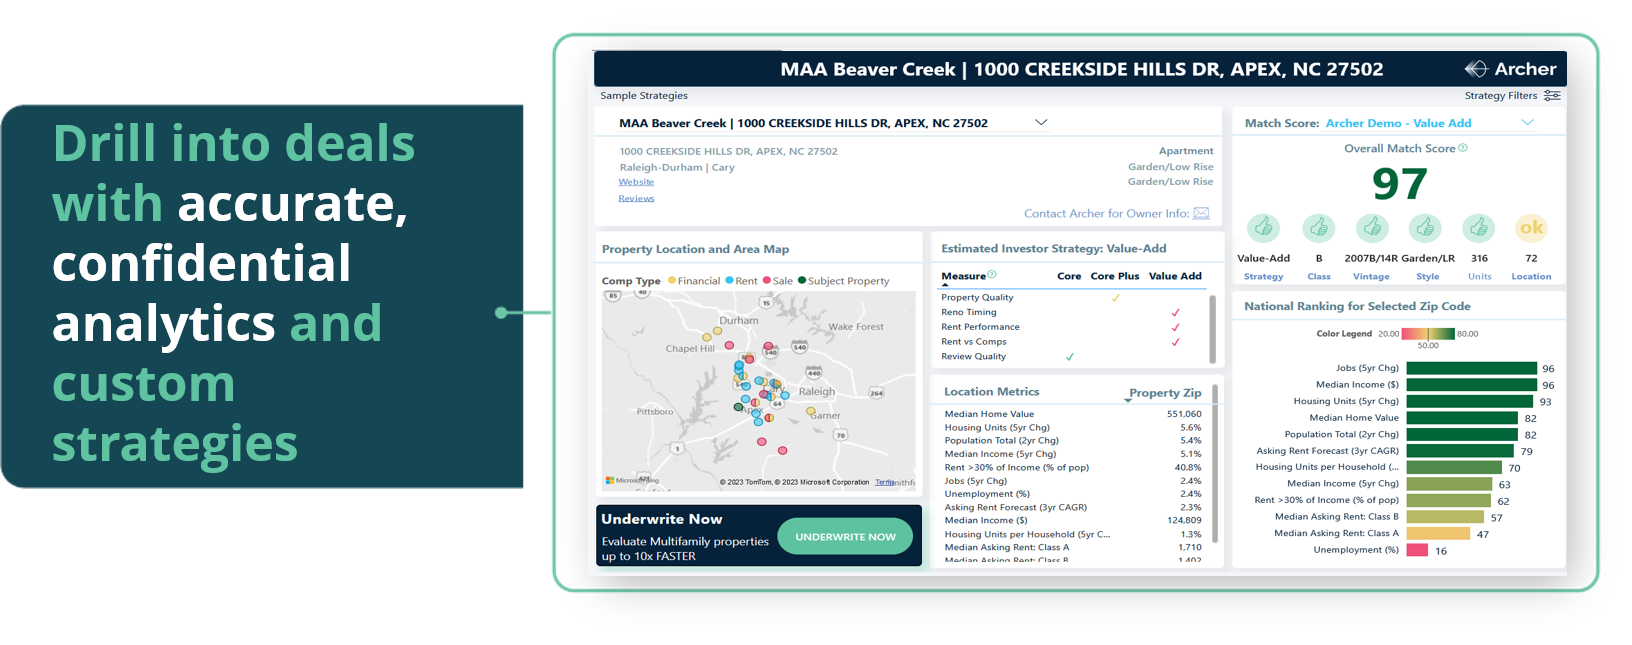Click the UNDERWRITE NOW button
Screen dimensions: 1632x645
(x=845, y=537)
